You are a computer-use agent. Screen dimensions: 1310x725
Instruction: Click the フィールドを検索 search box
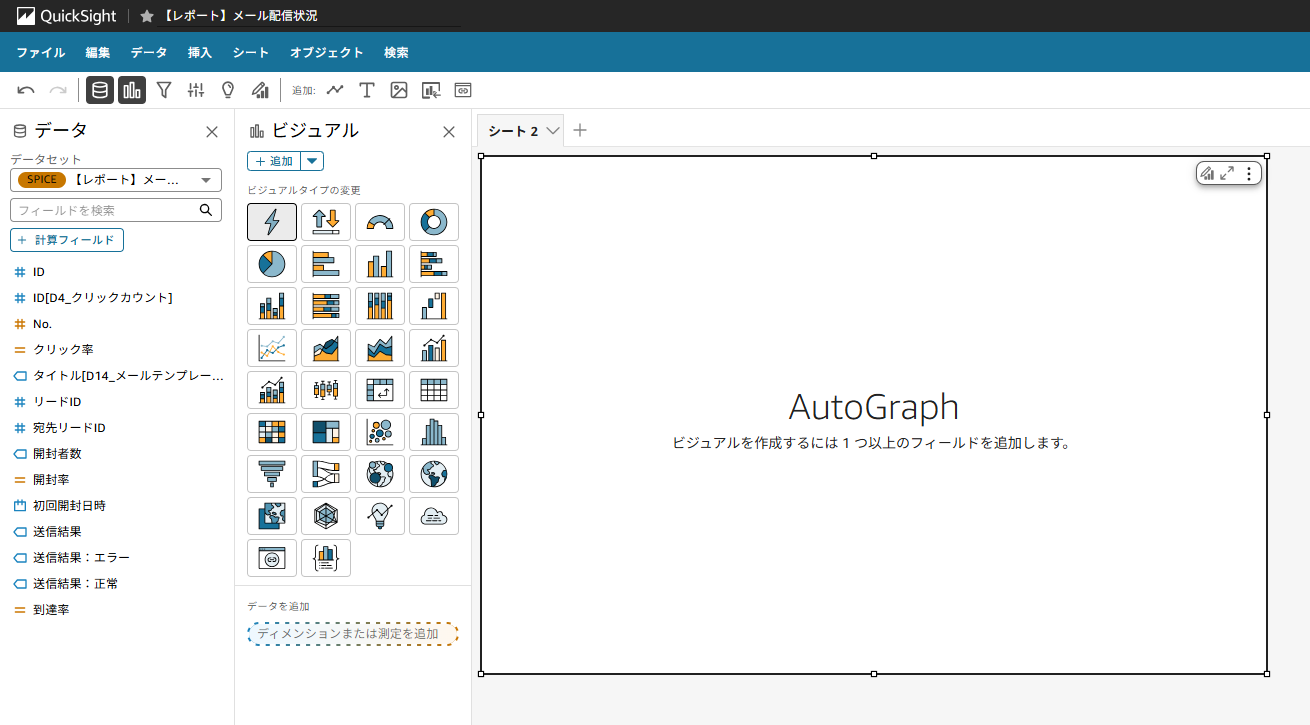click(x=116, y=210)
